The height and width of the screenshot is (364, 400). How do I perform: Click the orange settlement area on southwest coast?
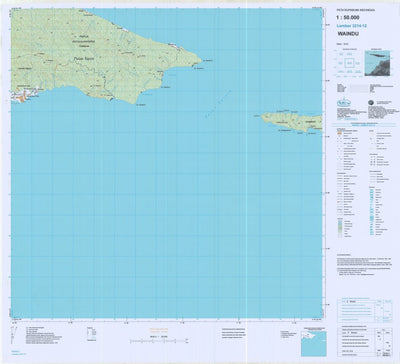22,98
